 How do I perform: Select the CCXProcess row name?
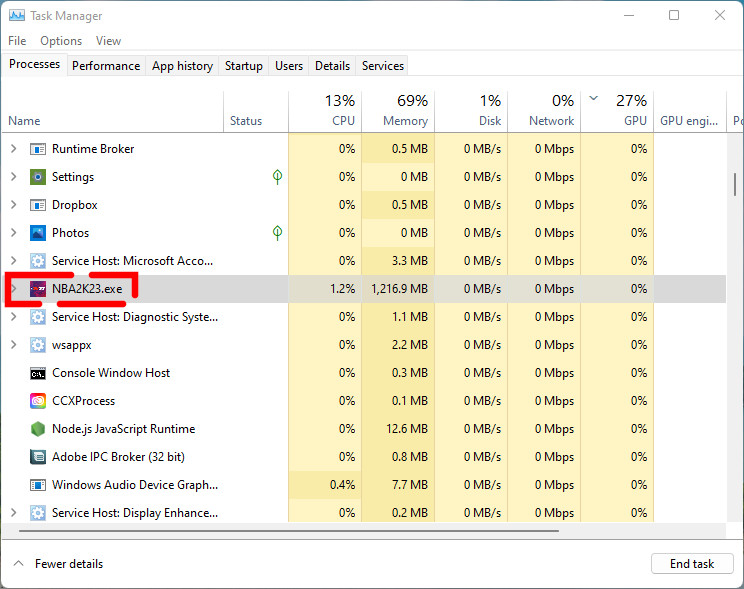click(83, 401)
